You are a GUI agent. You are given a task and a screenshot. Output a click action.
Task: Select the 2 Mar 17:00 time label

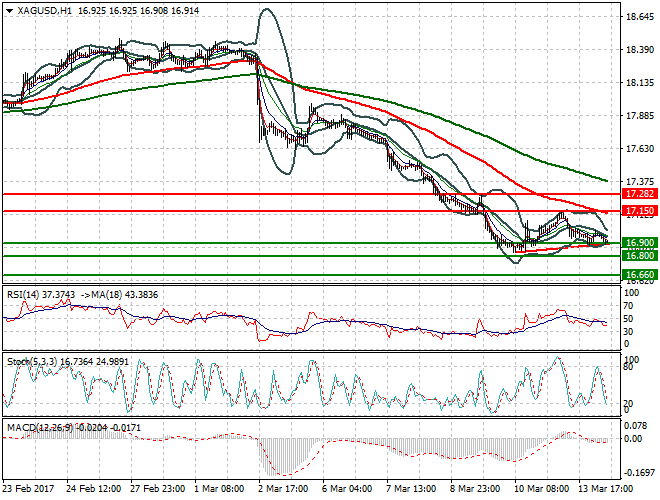point(283,489)
